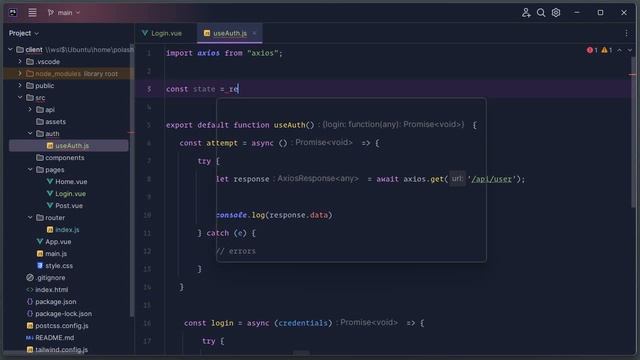Collapse the router folder
Image resolution: width=640 pixels, height=360 pixels.
click(30, 218)
